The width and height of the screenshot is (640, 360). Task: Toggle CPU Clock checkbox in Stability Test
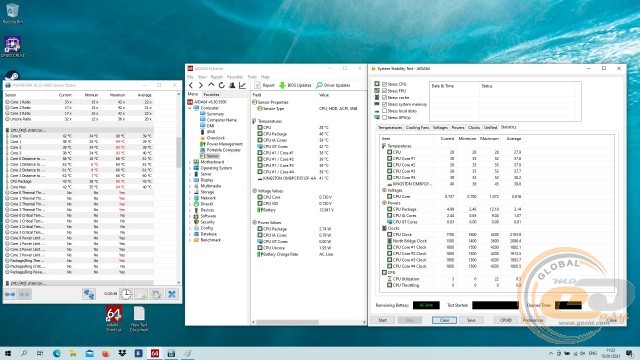pyautogui.click(x=389, y=235)
